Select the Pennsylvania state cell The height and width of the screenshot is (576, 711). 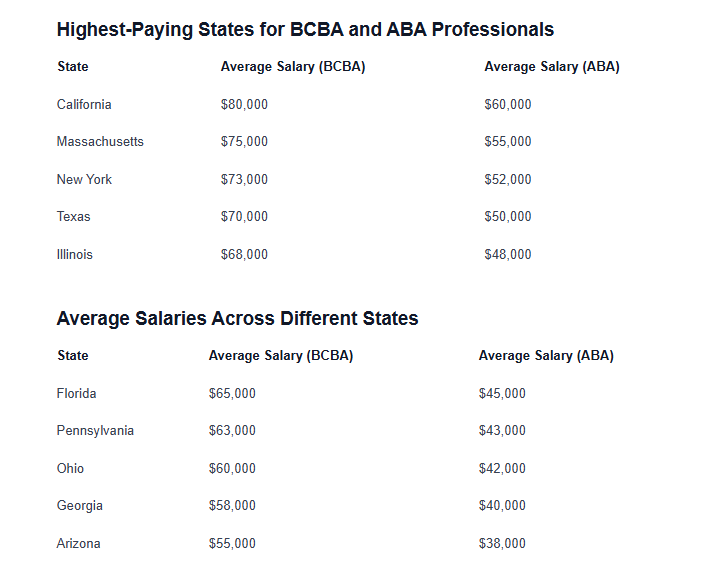coord(95,431)
